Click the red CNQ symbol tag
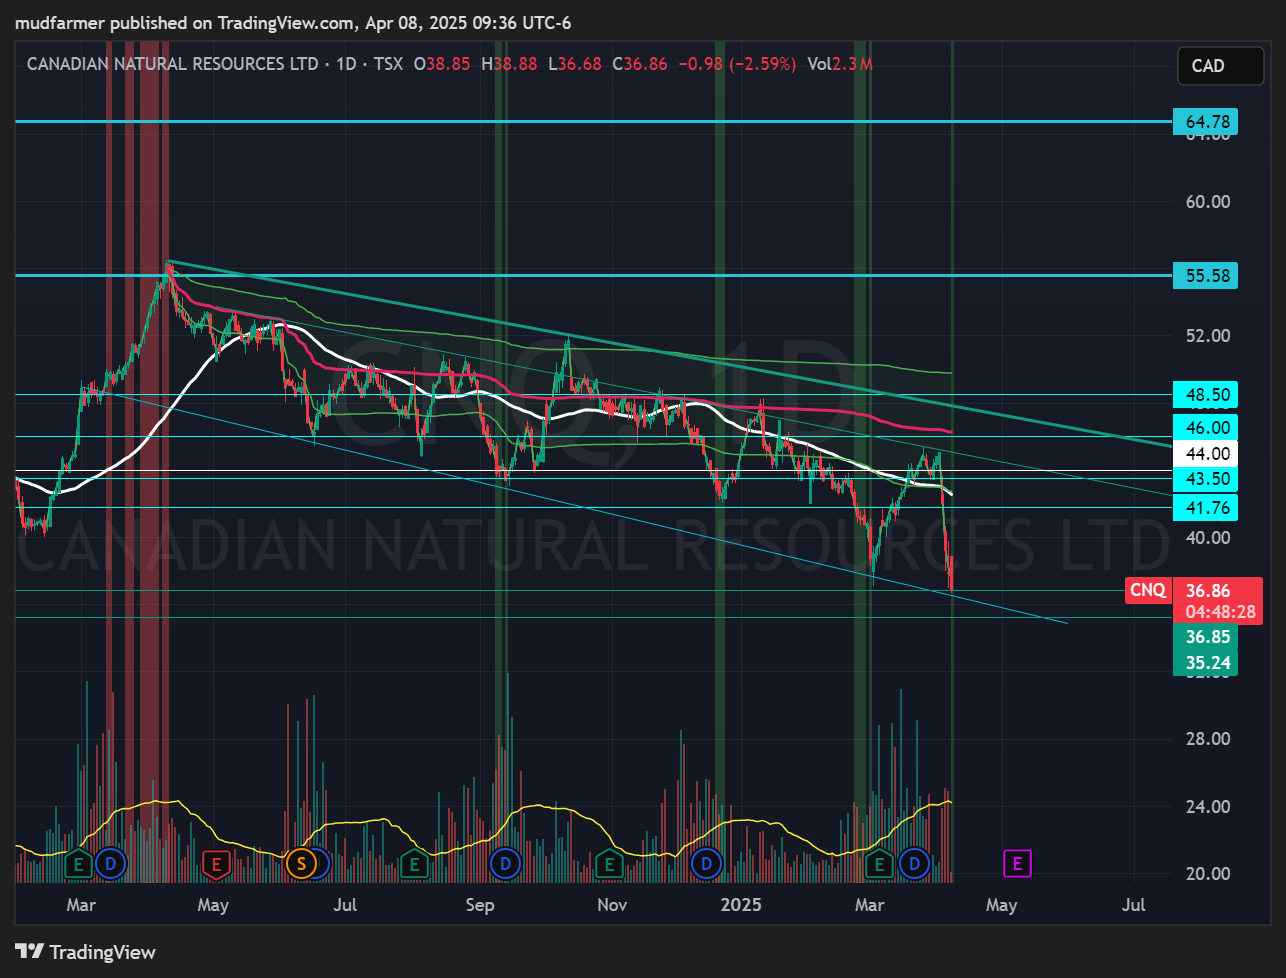Viewport: 1286px width, 978px height. pyautogui.click(x=1147, y=590)
